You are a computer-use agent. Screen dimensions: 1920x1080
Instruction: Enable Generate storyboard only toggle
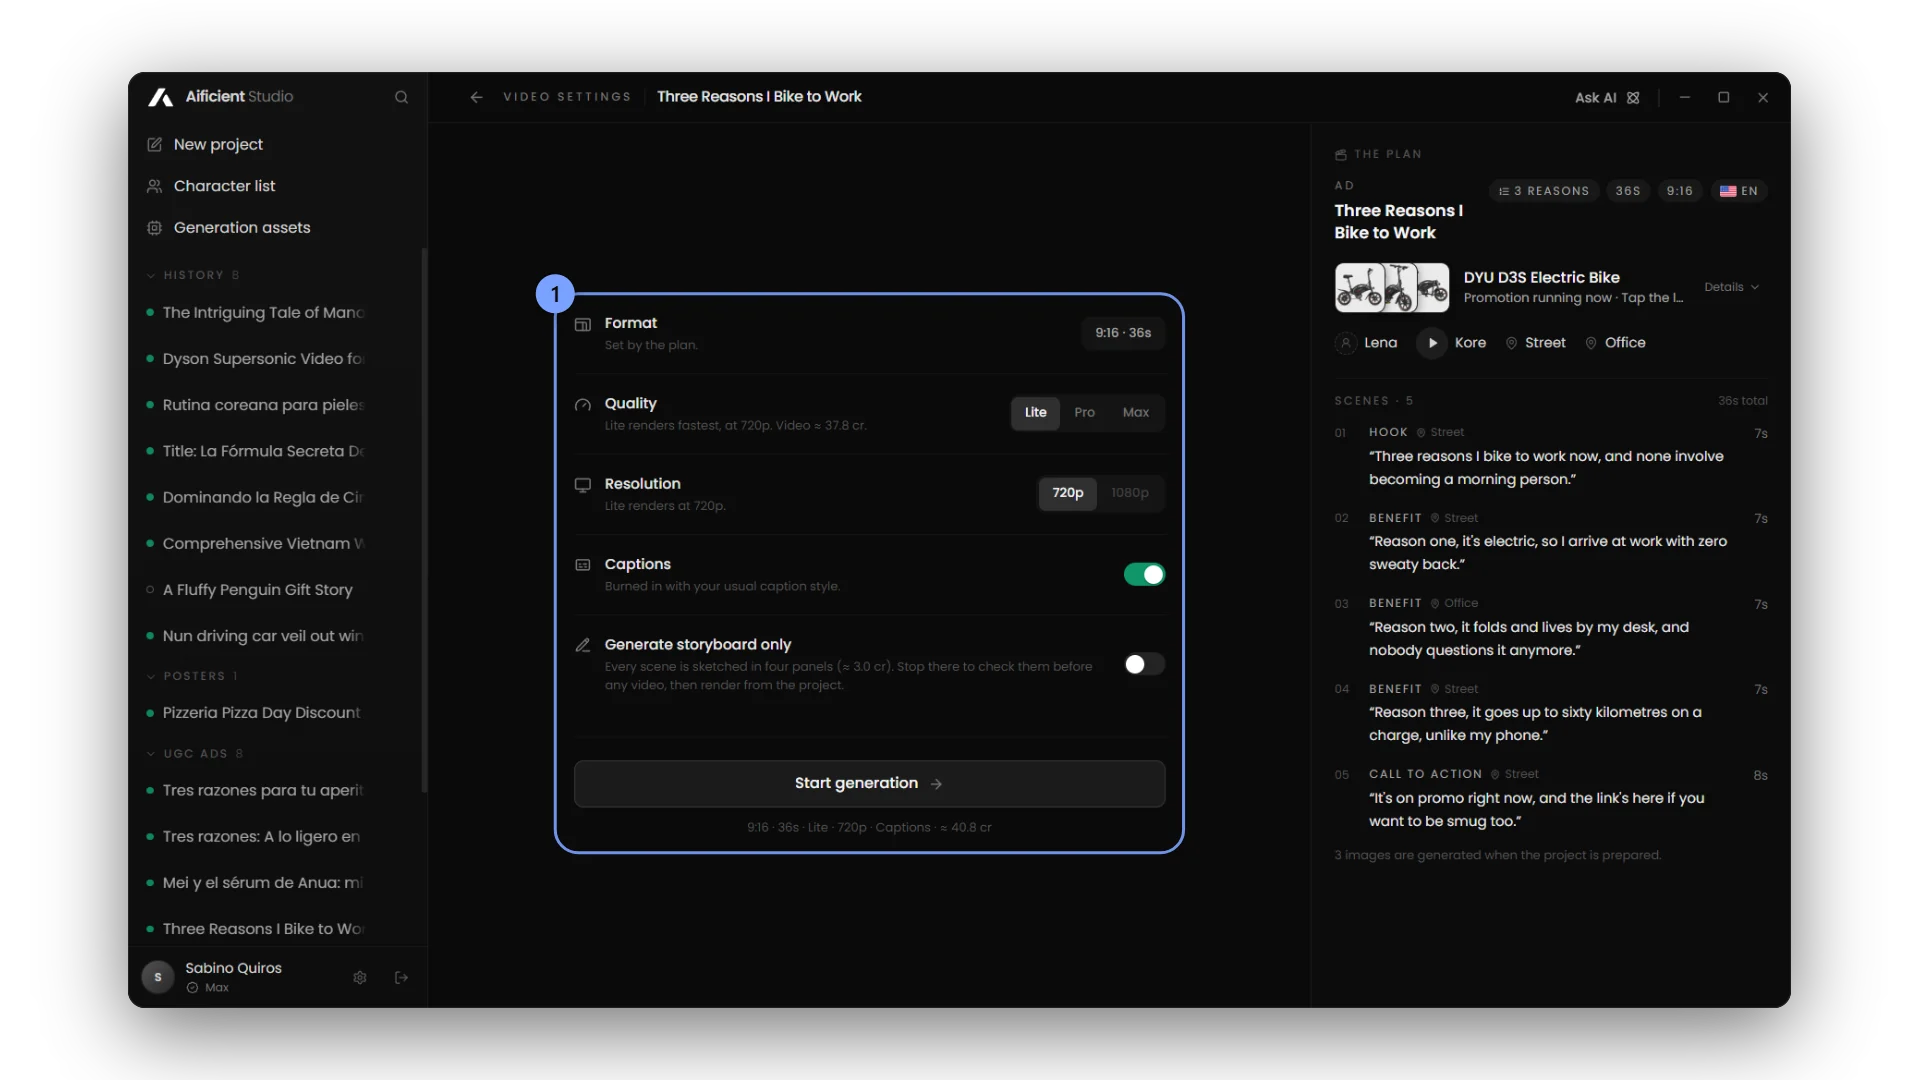click(x=1144, y=664)
